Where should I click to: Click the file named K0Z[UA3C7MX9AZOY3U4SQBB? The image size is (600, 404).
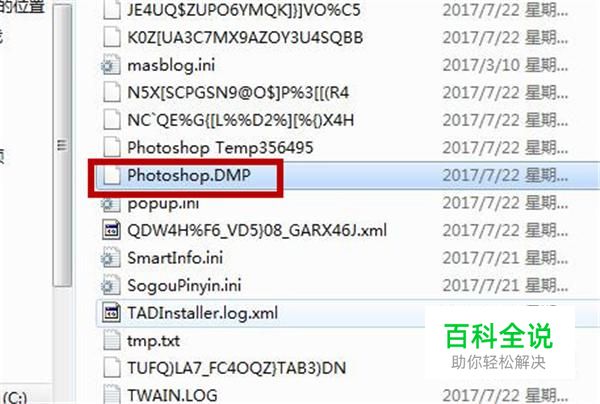pyautogui.click(x=245, y=37)
